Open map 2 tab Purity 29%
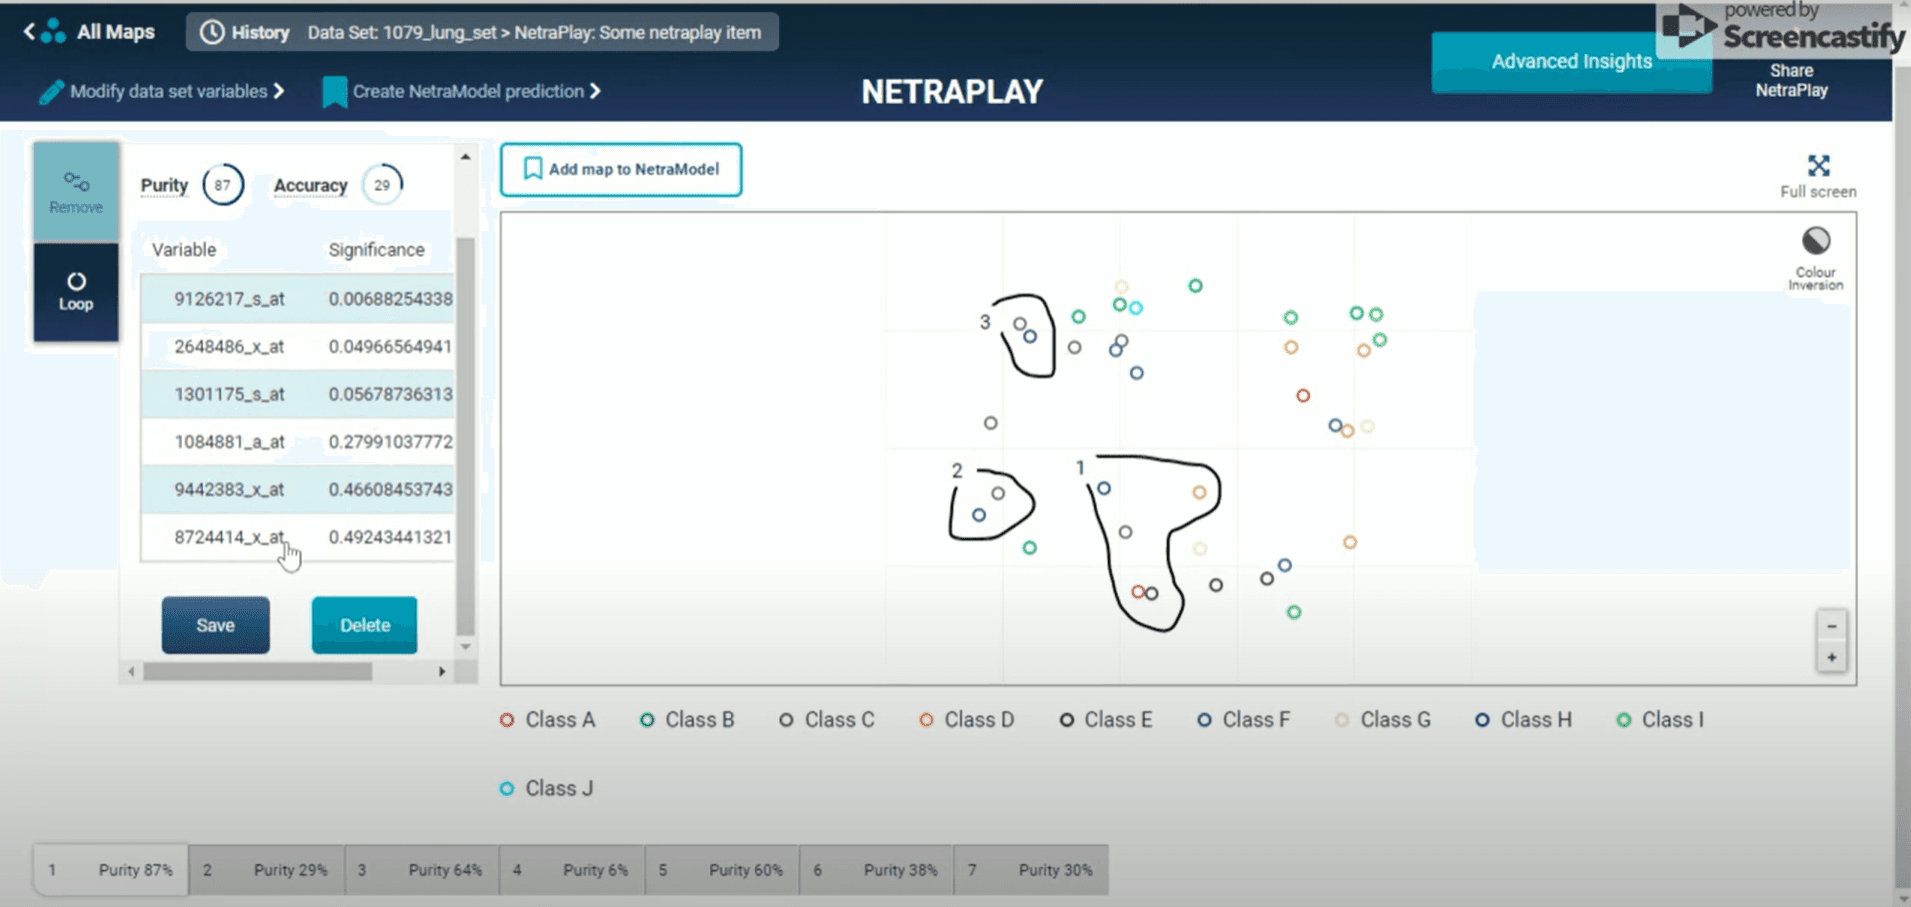1911x907 pixels. click(266, 870)
